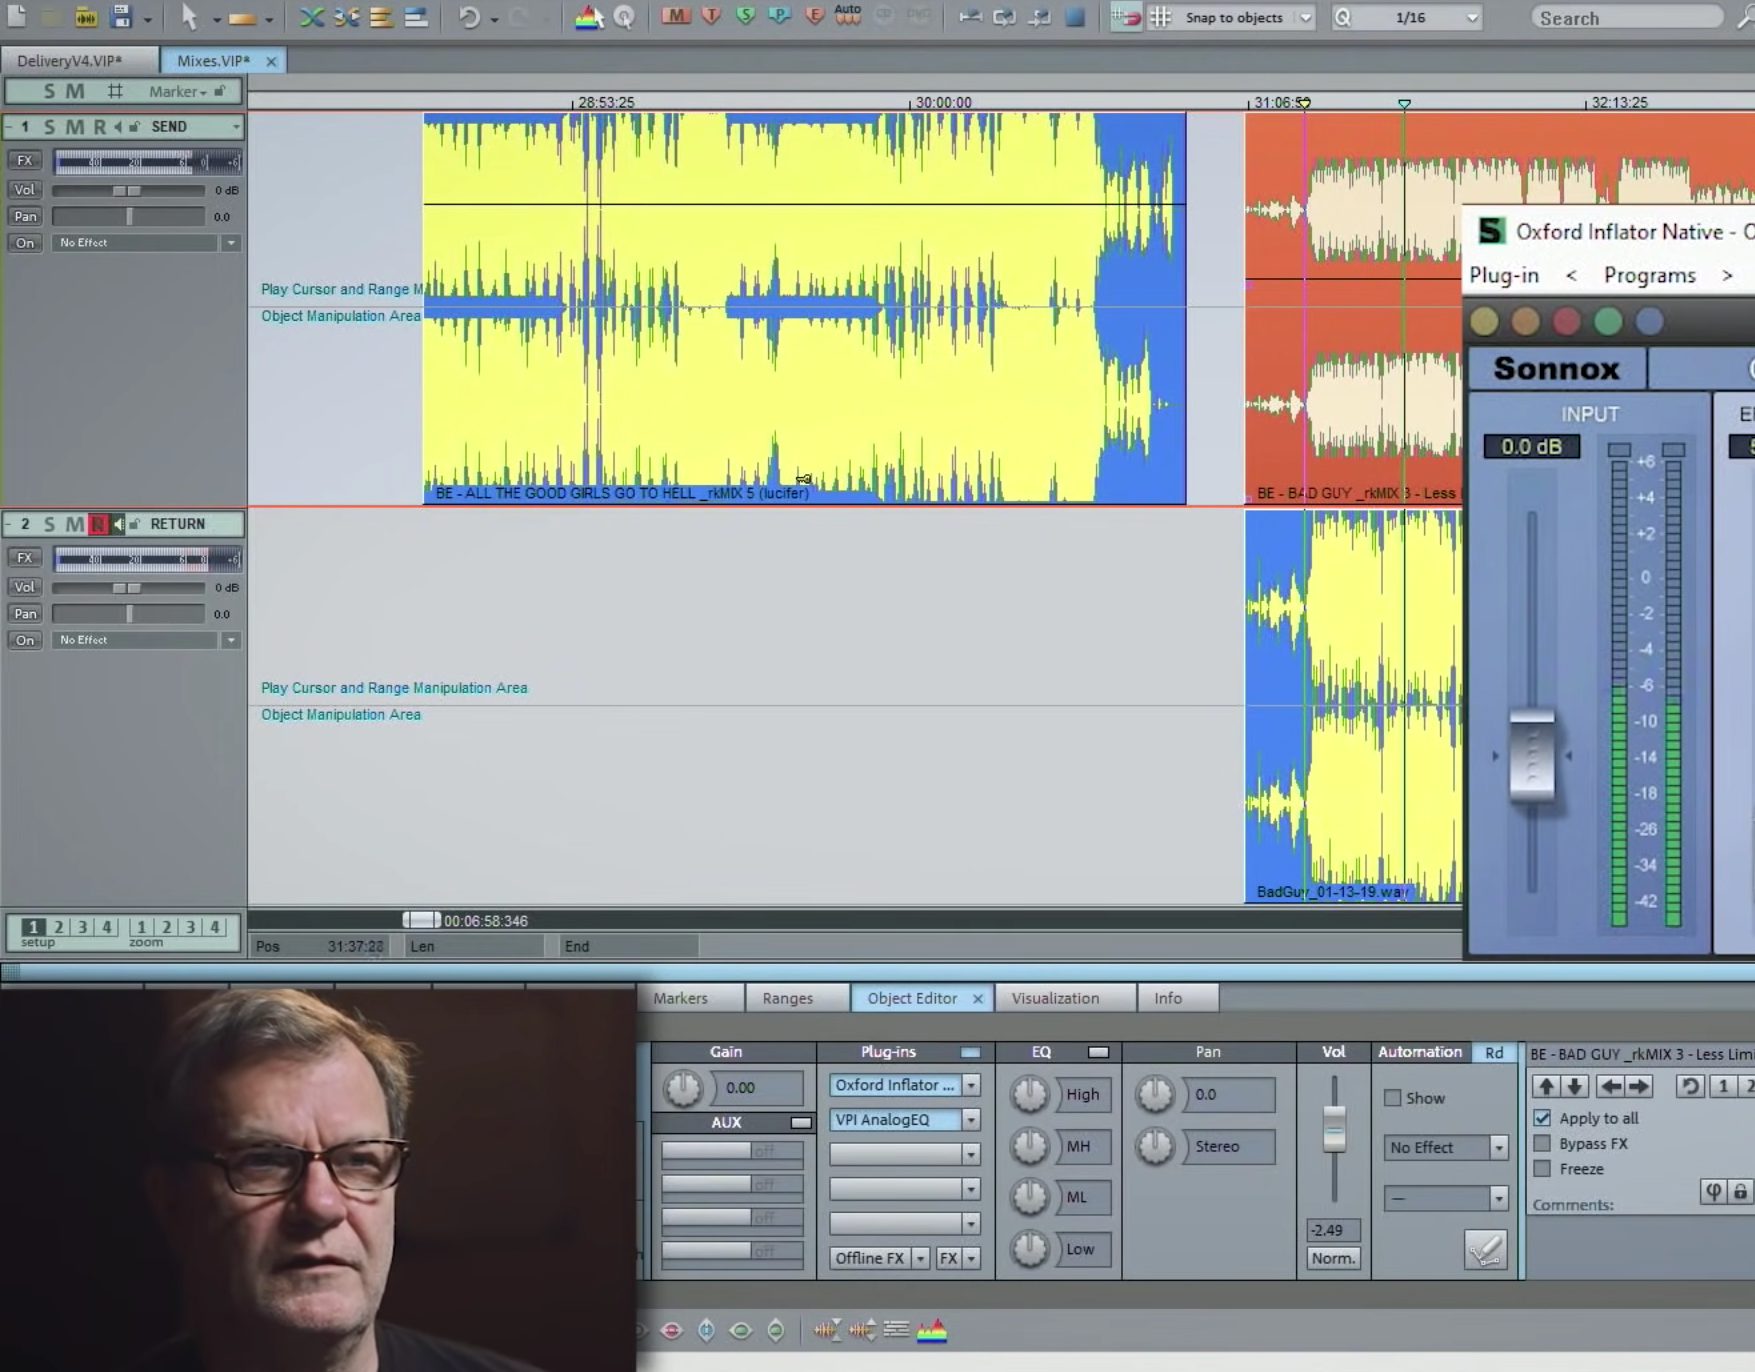
Task: Open the rainbow spectrum visualization icon in toolbar
Action: pos(589,17)
